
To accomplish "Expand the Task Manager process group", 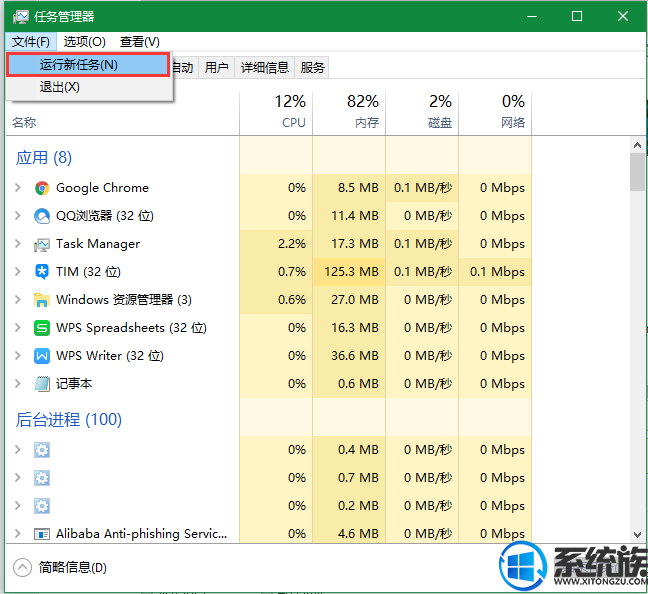I will 17,244.
